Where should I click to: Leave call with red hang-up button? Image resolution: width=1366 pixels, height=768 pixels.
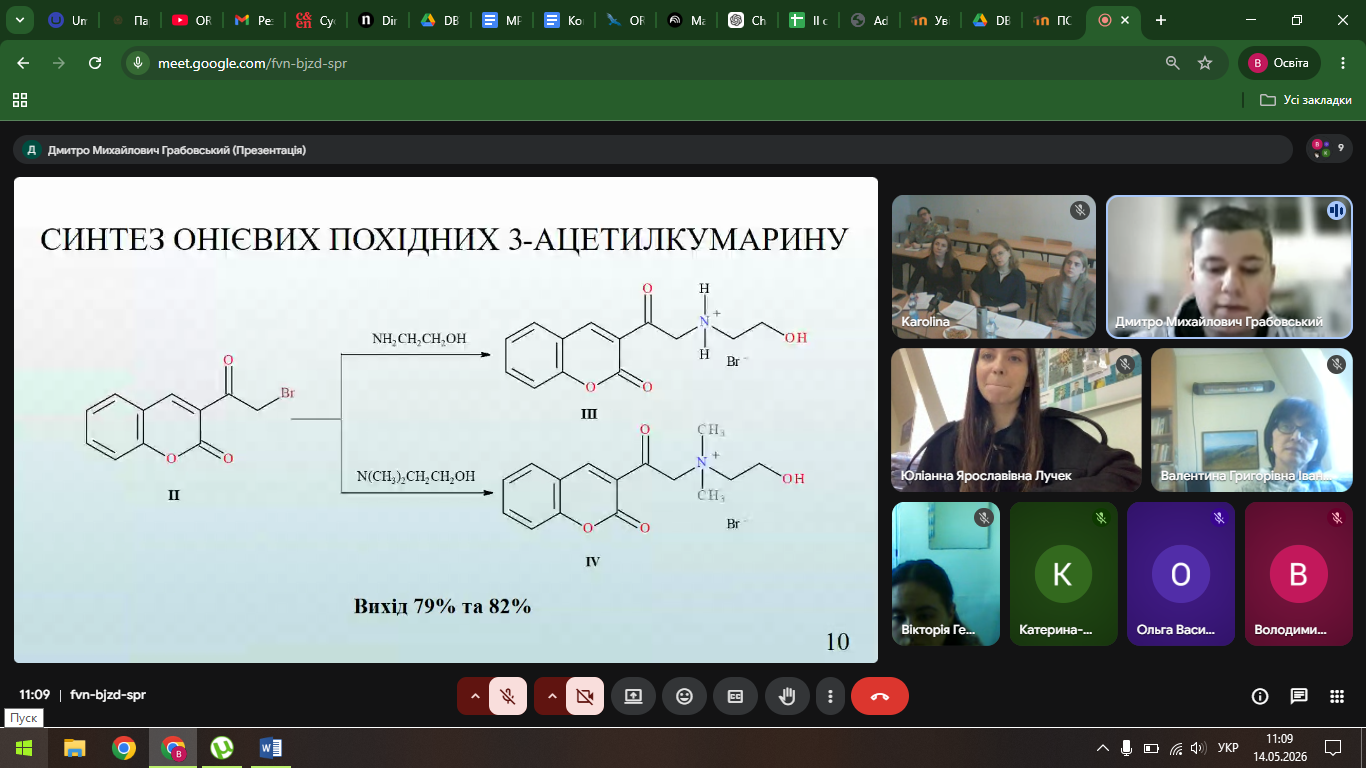click(880, 696)
